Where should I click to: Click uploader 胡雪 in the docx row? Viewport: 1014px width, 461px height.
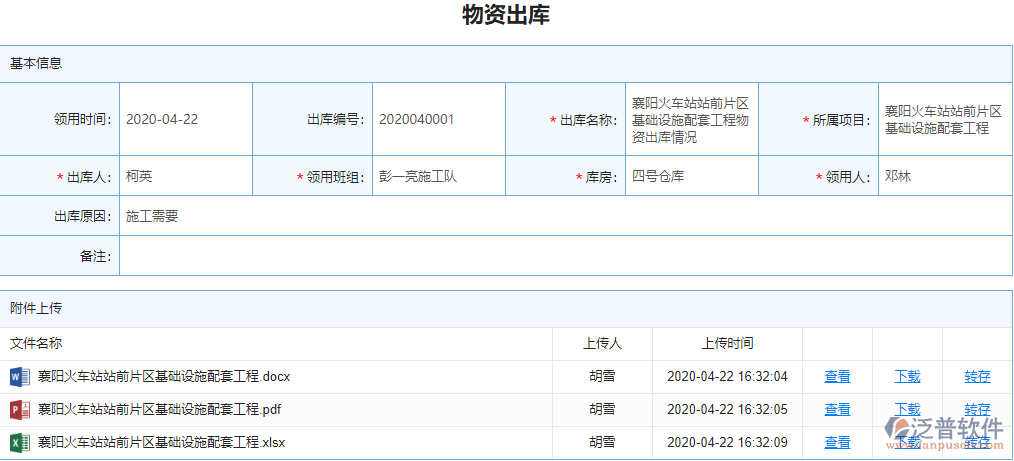click(x=602, y=376)
